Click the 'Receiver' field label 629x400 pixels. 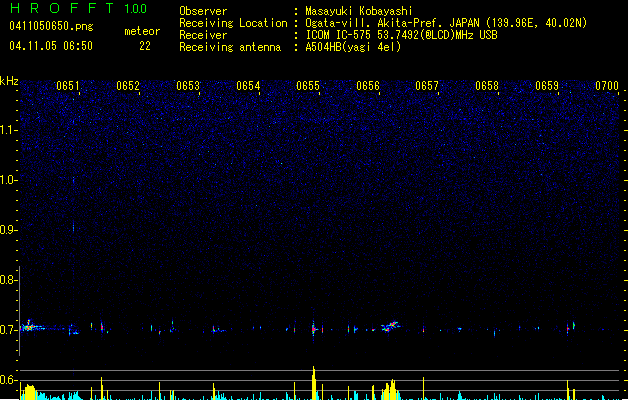tap(203, 35)
